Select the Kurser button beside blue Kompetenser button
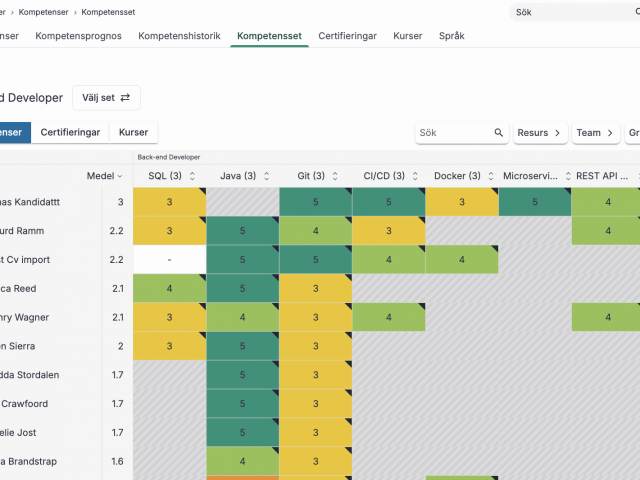 [133, 132]
